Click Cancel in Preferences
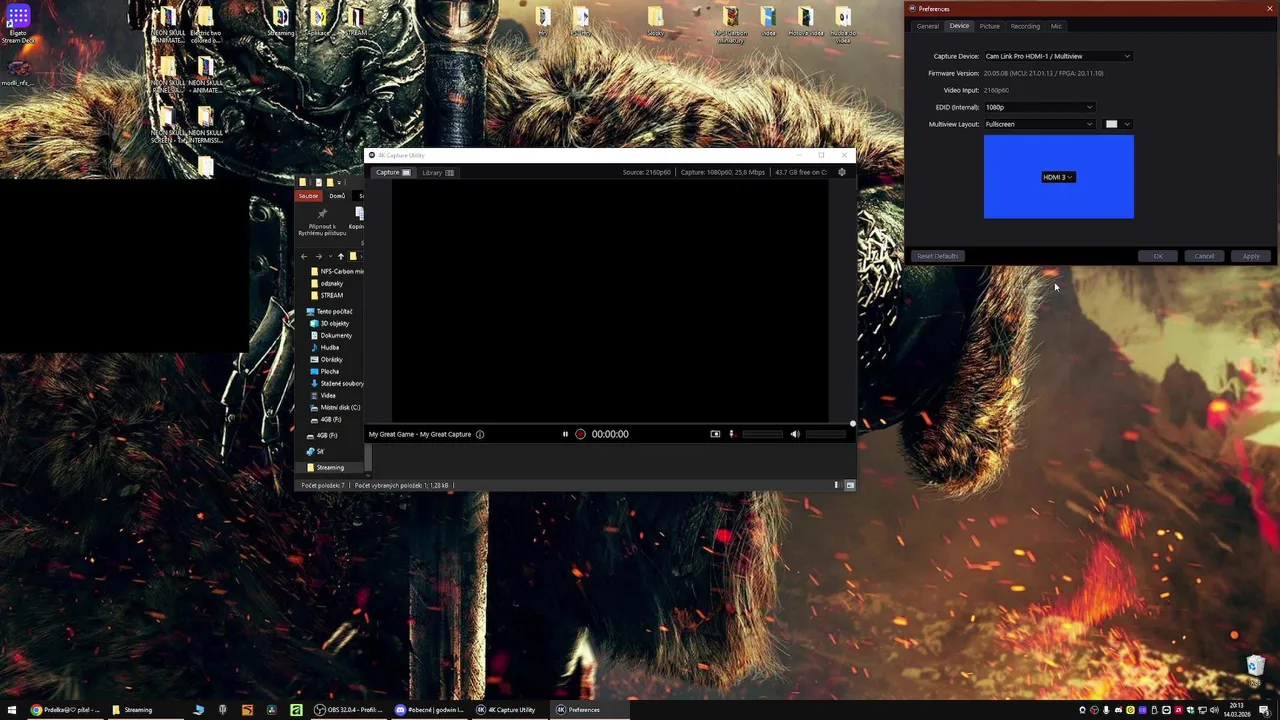Screen dimensions: 1280x720 (1204, 256)
